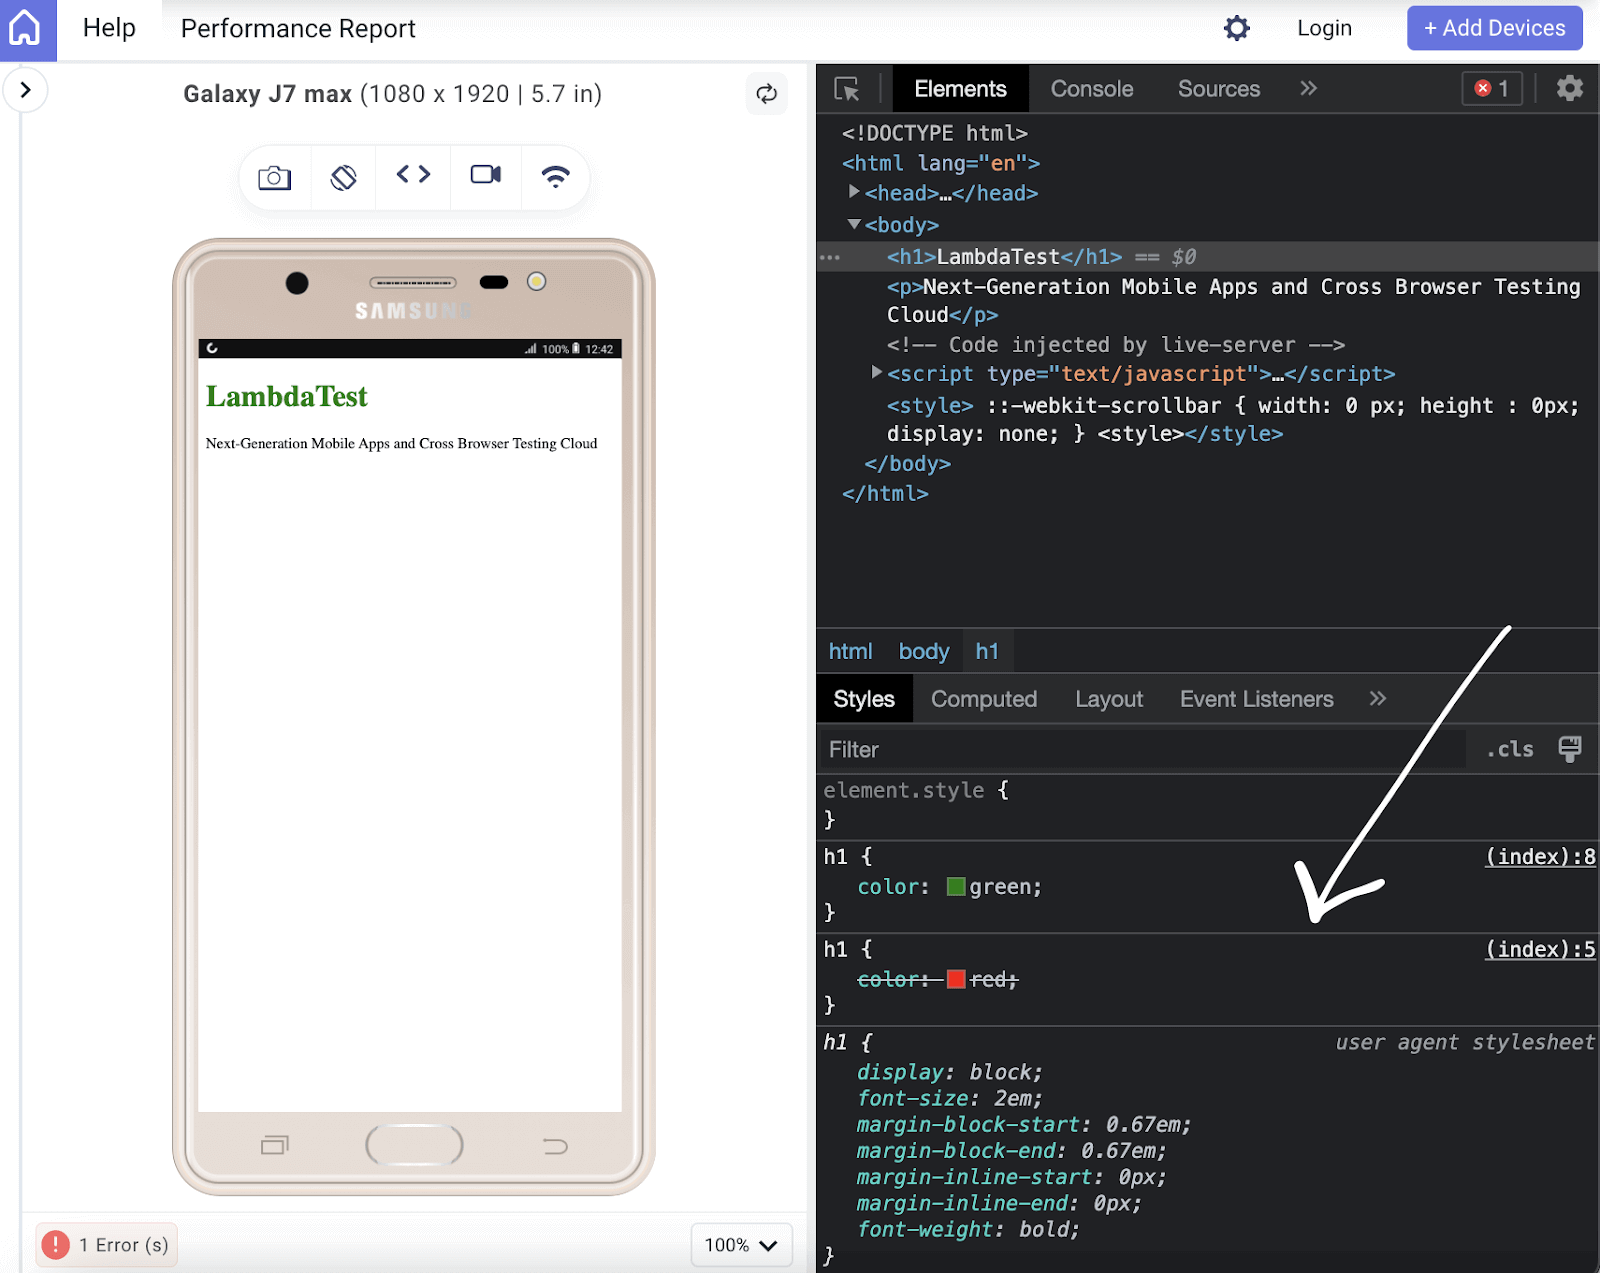Take a screenshot with the camera icon

(274, 178)
